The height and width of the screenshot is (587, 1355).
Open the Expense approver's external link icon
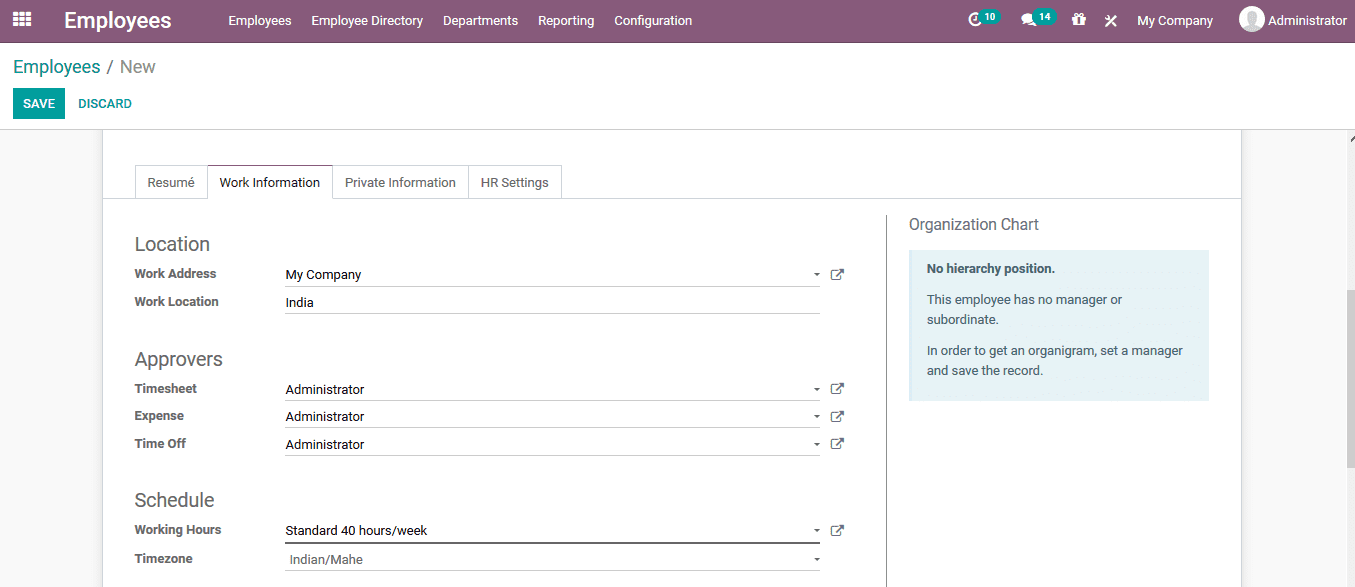836,416
